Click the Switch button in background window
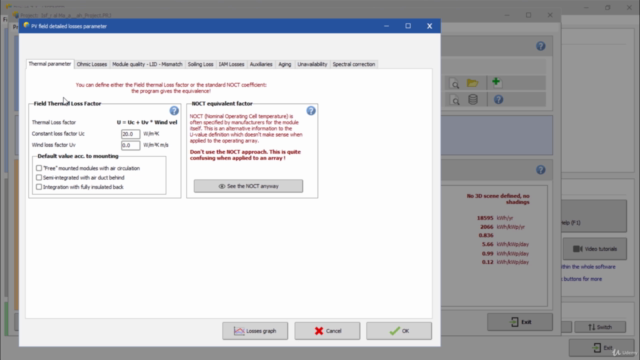This screenshot has width=640, height=360. 600,327
